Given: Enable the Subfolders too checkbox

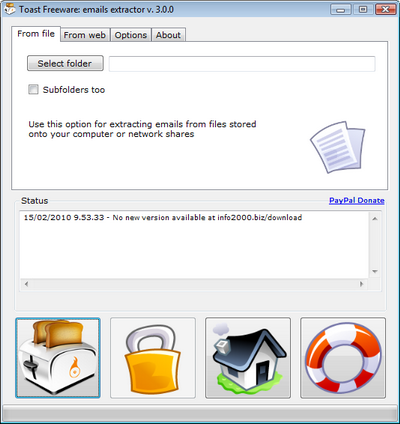Looking at the screenshot, I should 33,90.
